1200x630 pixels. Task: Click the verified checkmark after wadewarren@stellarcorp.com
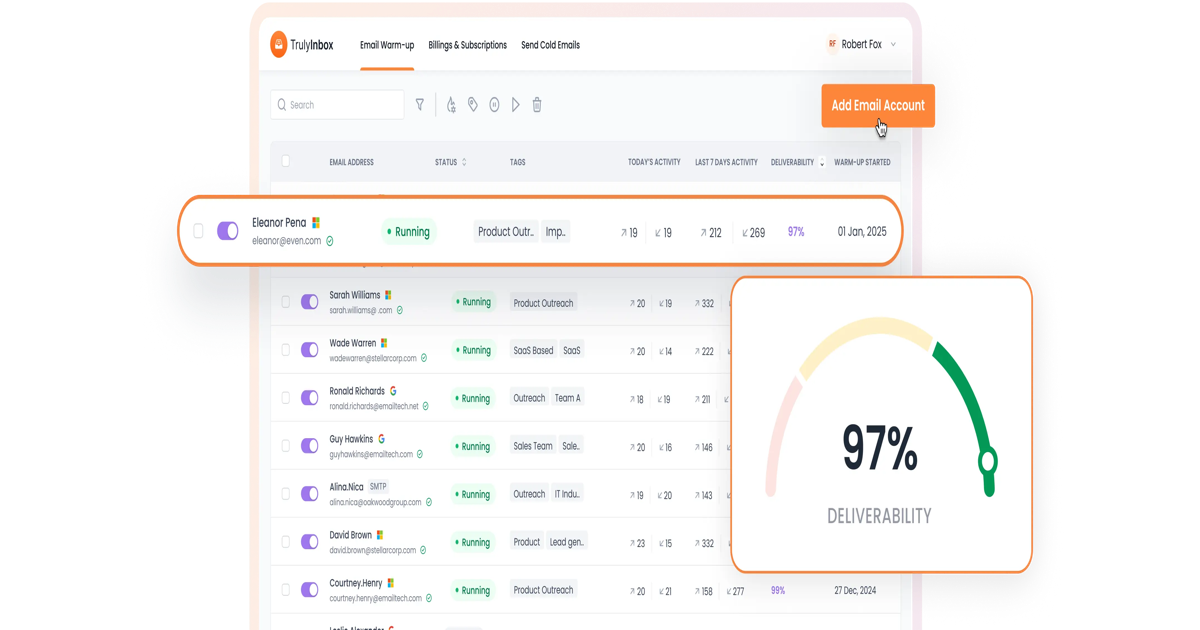pos(424,358)
